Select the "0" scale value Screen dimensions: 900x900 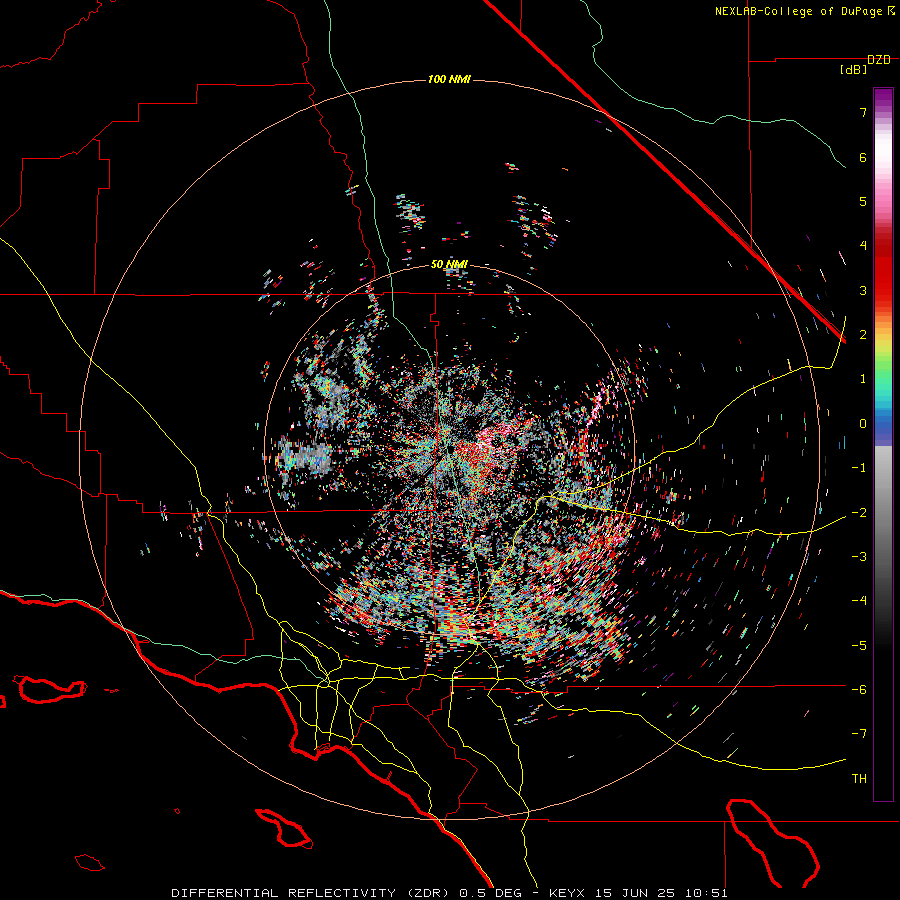point(863,424)
